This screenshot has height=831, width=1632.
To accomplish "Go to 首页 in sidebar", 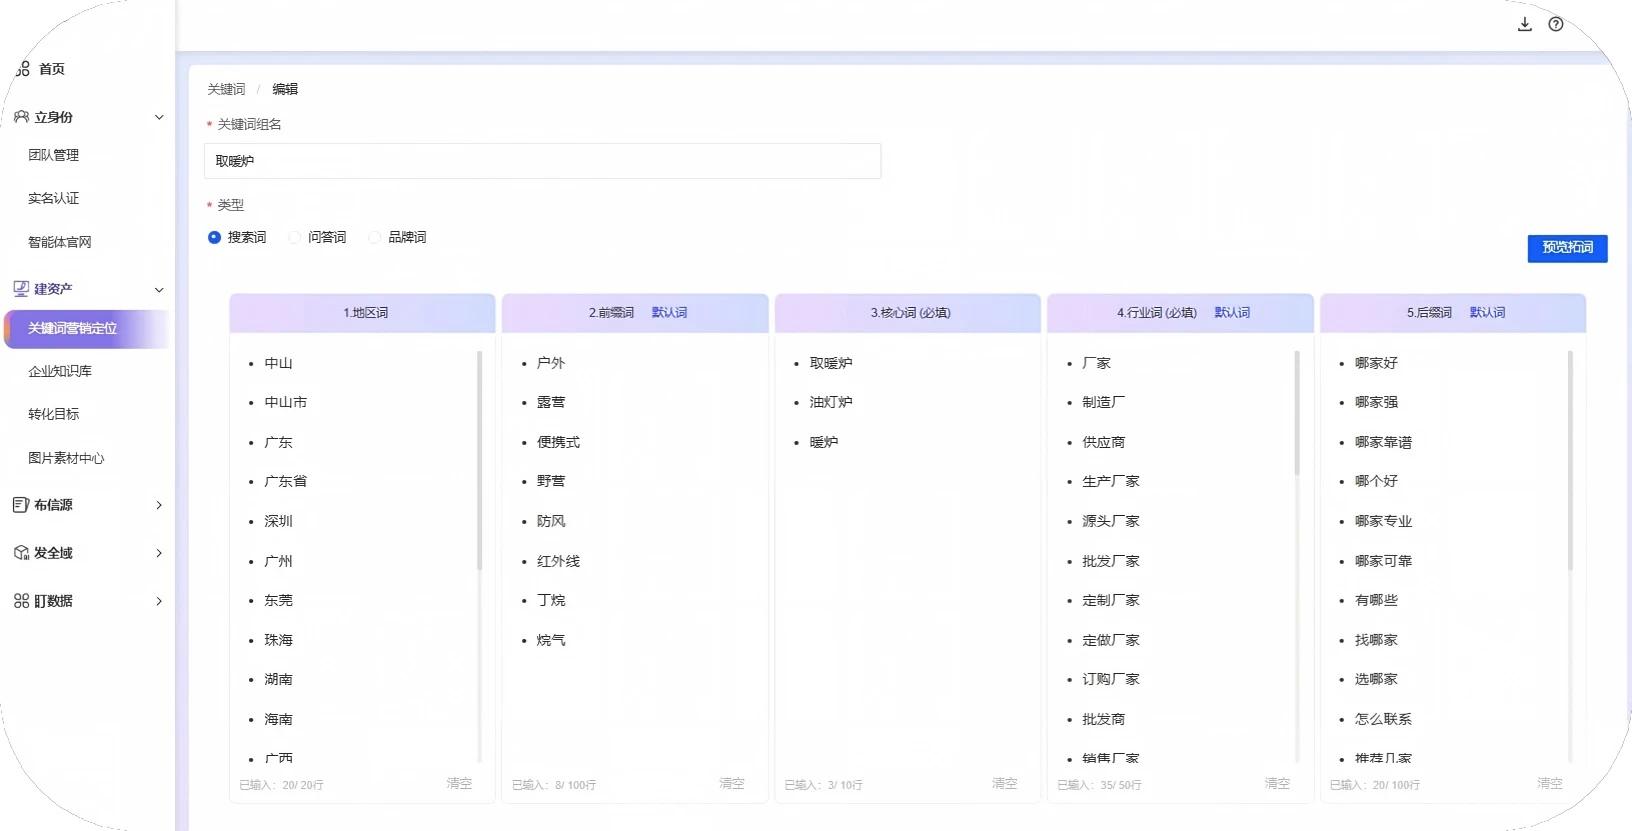I will coord(52,69).
